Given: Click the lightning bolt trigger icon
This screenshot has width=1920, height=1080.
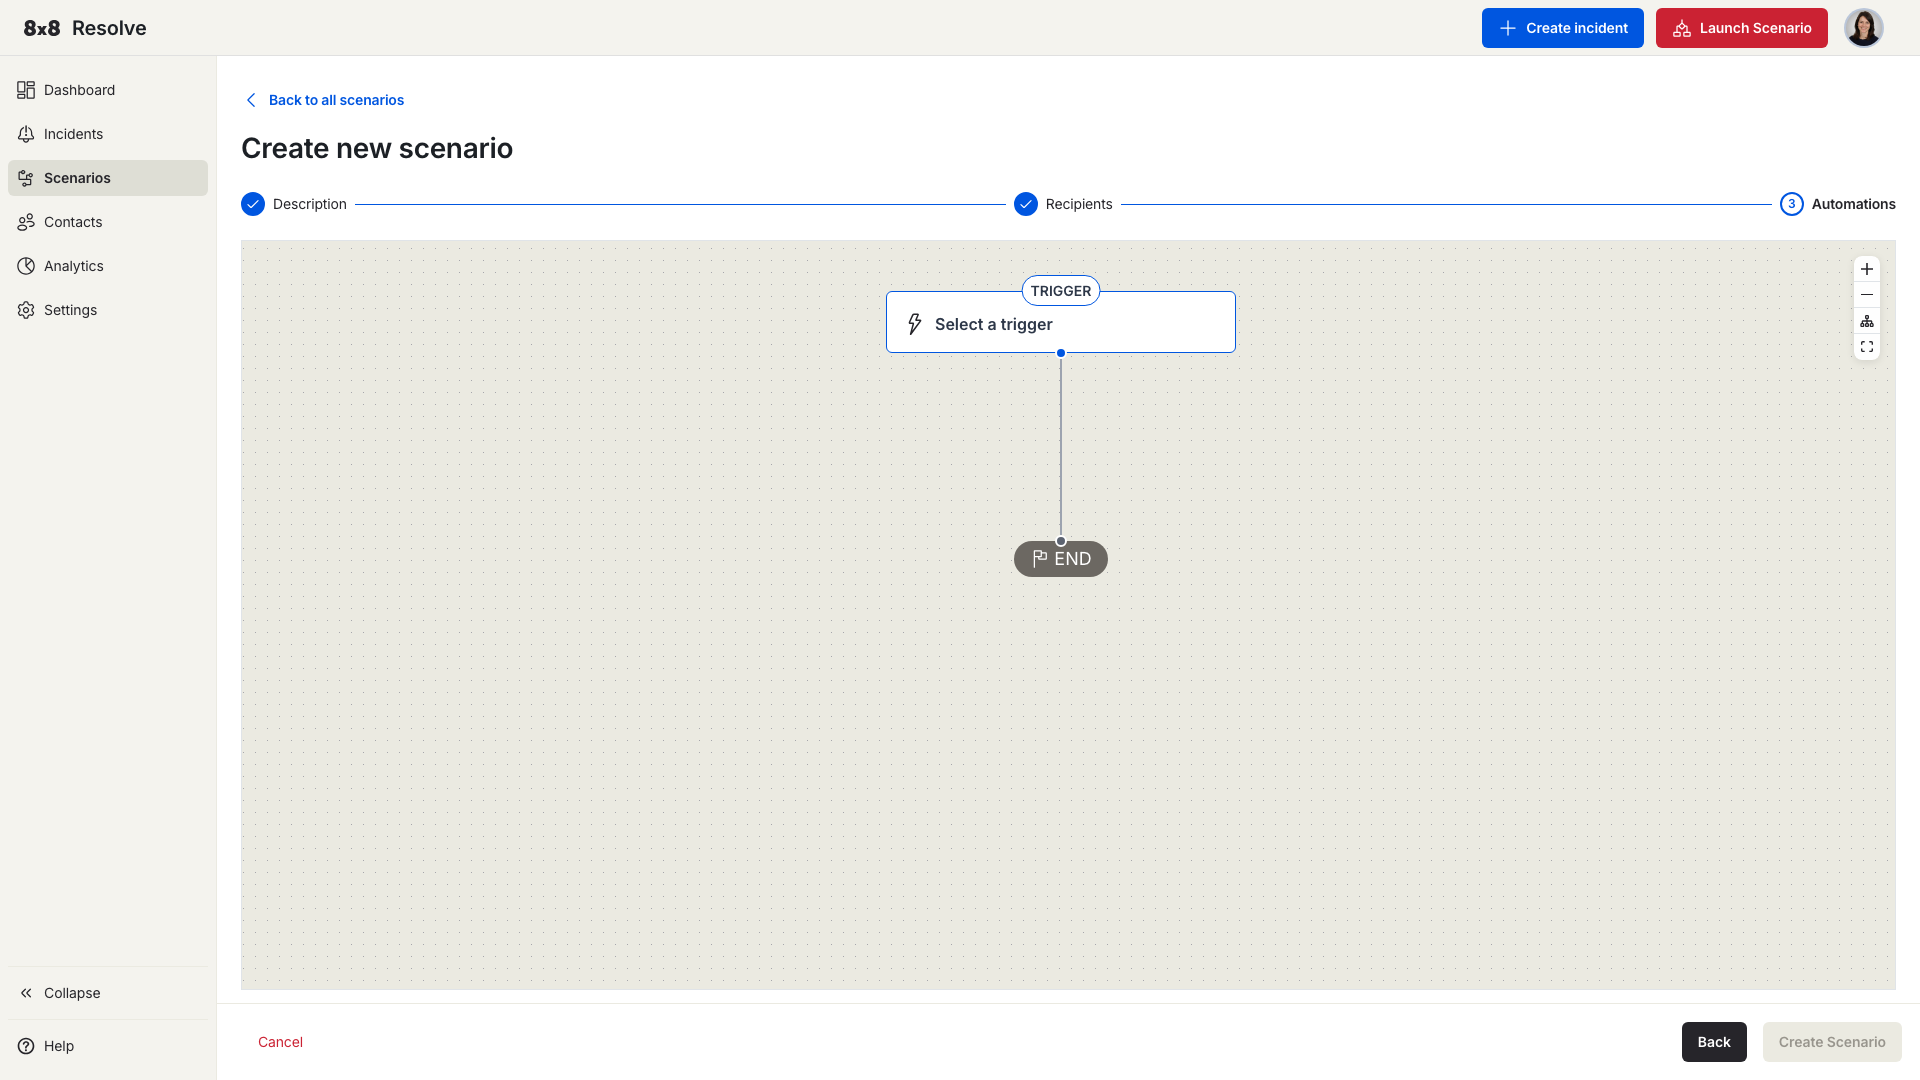Looking at the screenshot, I should (914, 324).
